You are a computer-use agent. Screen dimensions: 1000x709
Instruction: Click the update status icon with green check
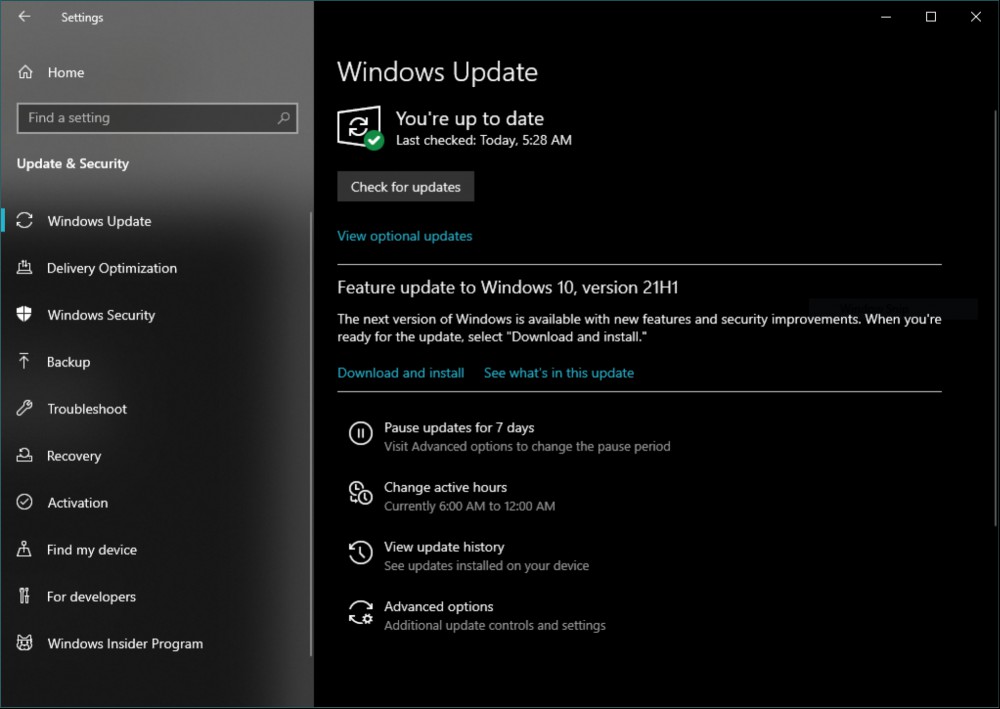click(x=360, y=128)
